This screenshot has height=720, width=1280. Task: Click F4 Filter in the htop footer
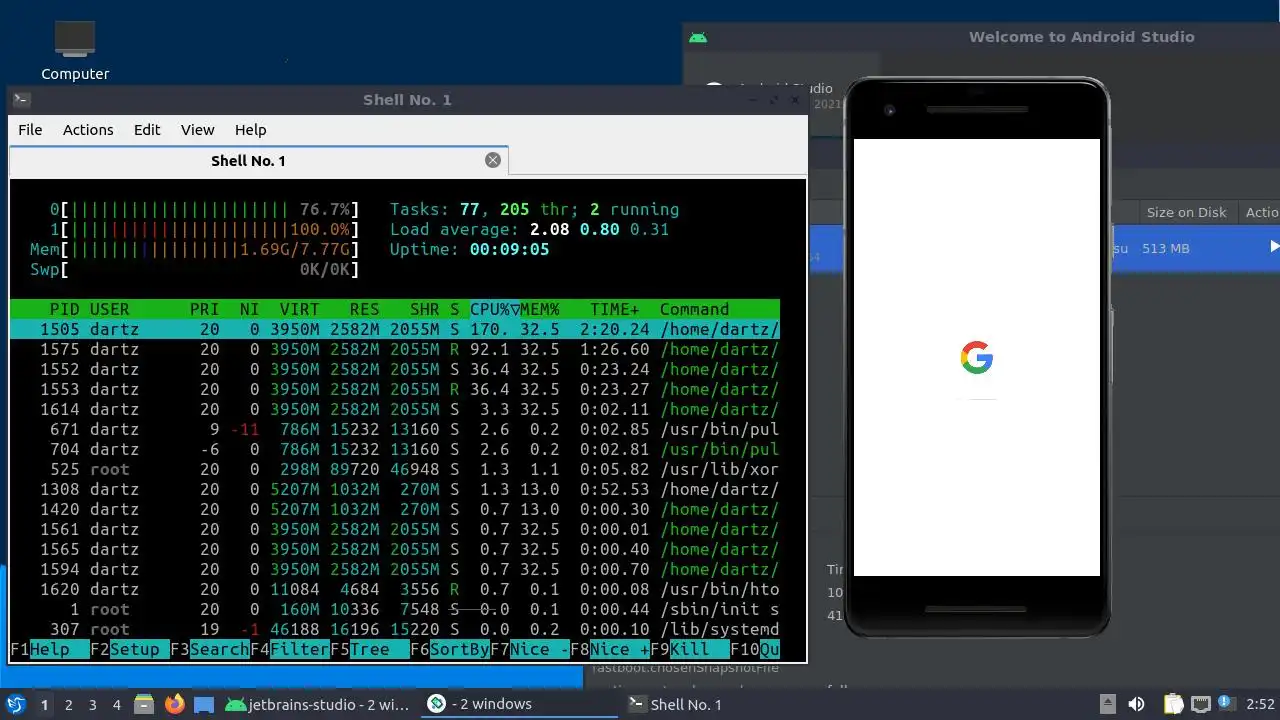(290, 649)
